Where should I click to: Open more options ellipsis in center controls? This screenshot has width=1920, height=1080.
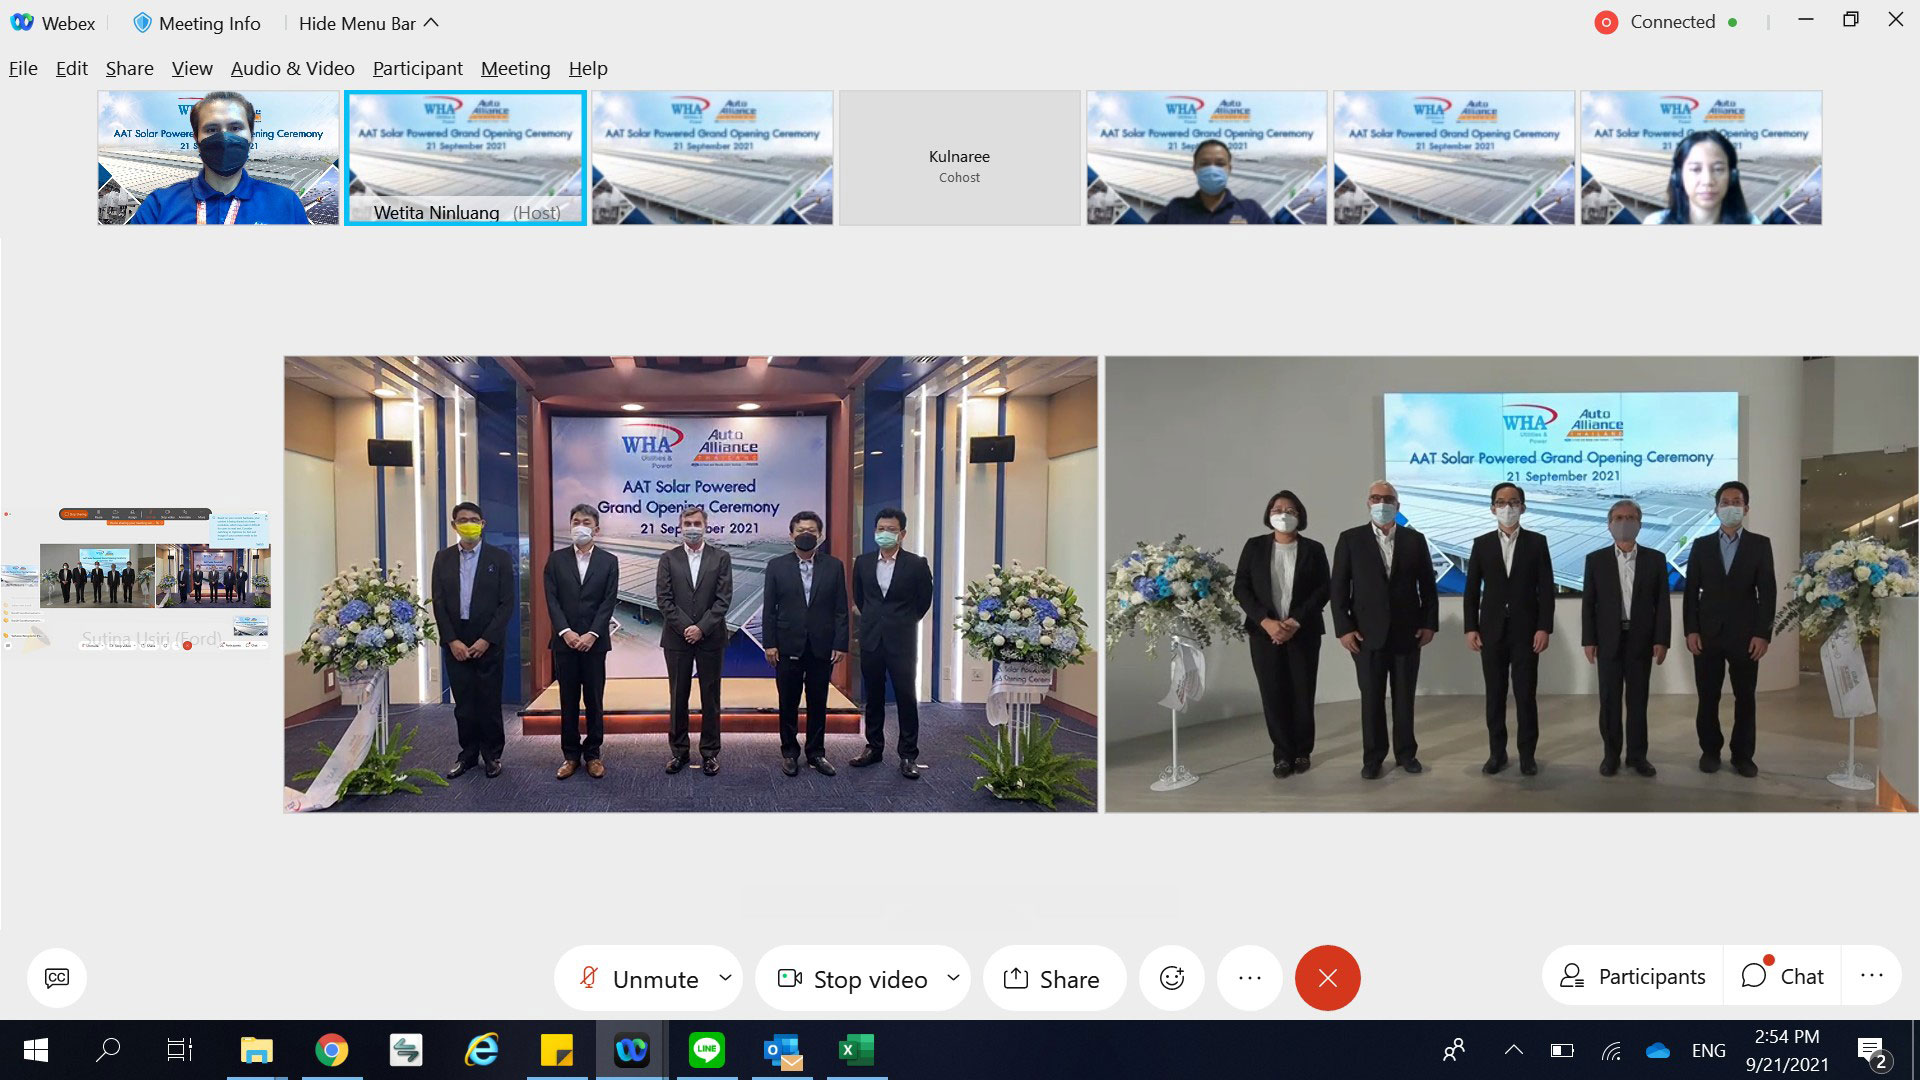[1249, 978]
